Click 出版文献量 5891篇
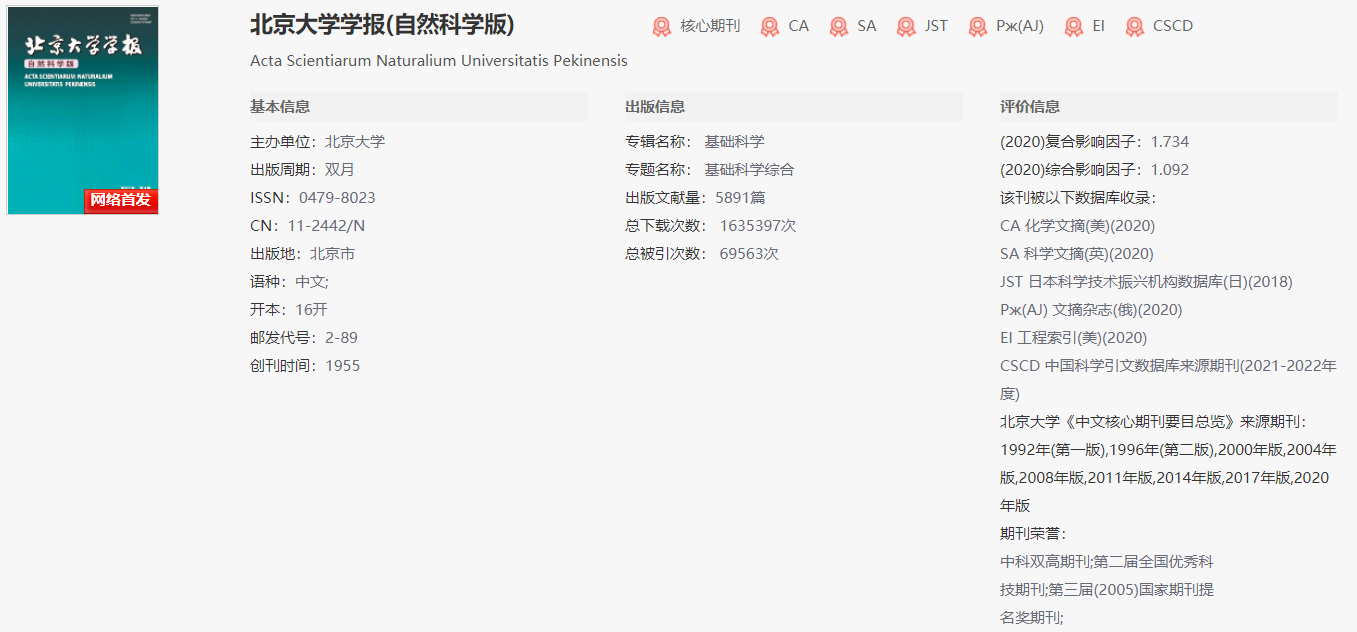 coord(695,198)
